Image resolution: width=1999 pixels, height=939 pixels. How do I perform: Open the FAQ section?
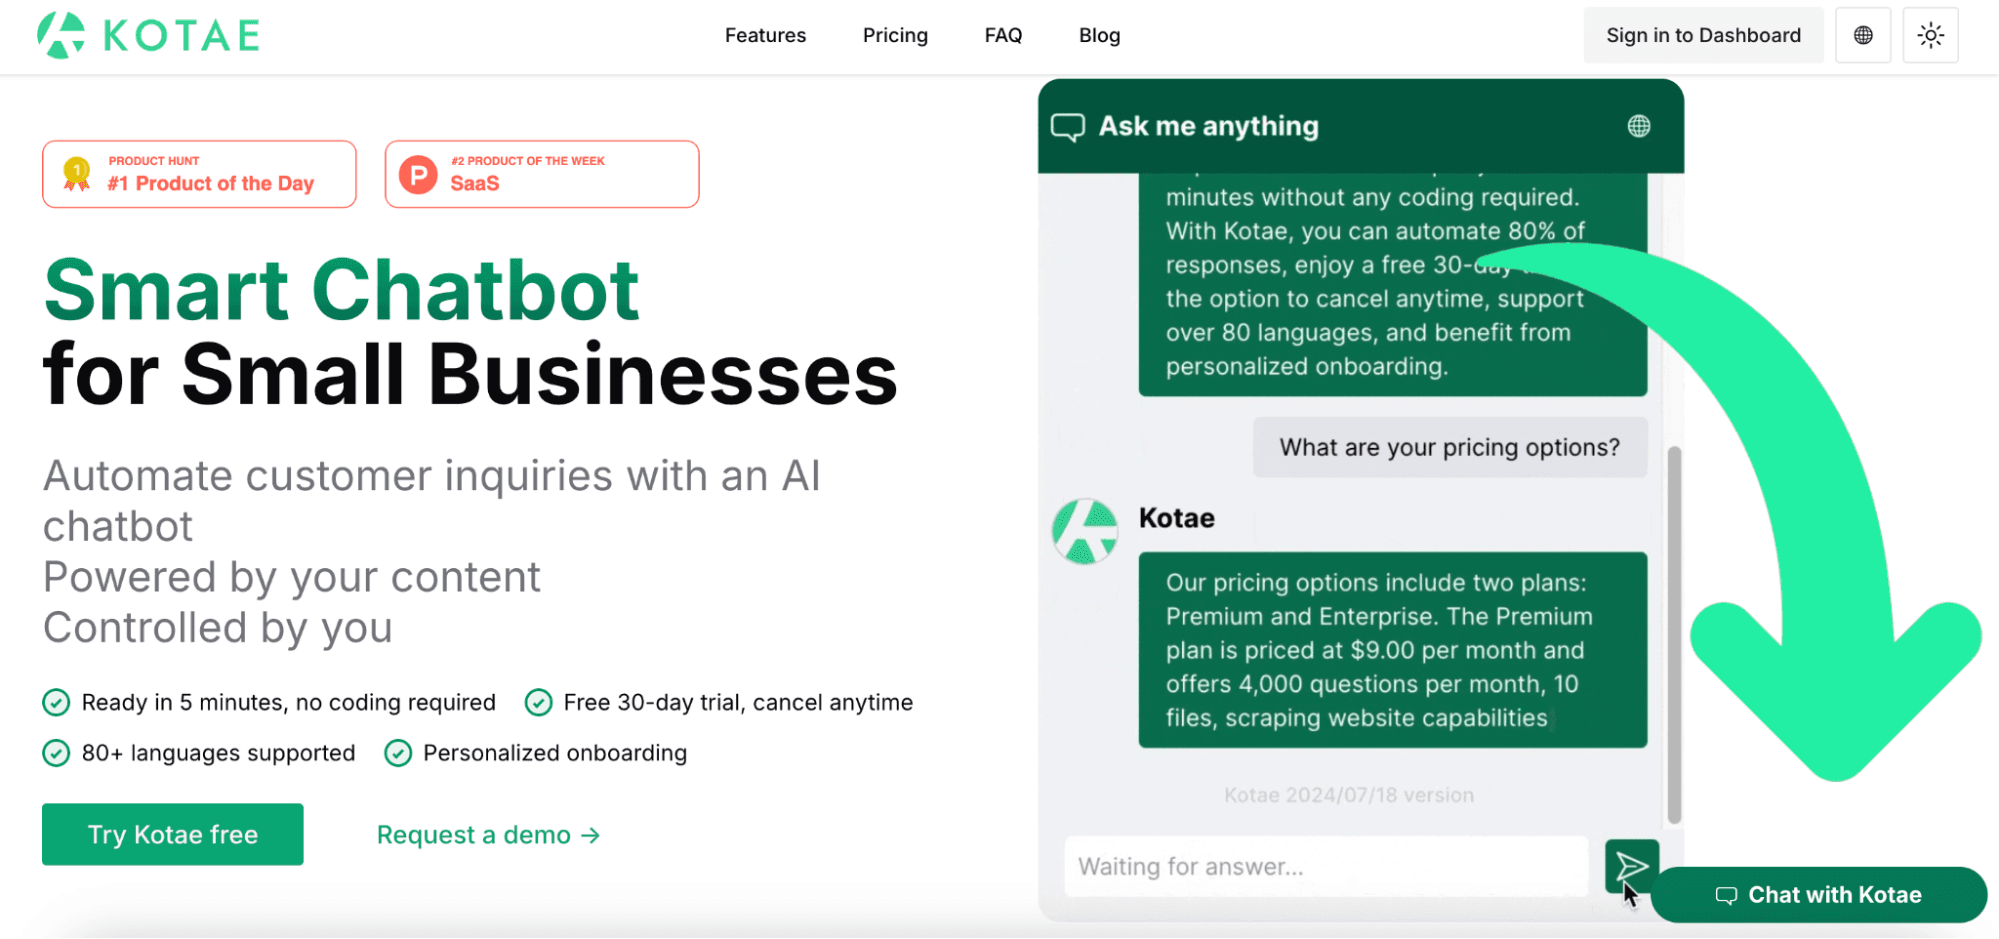pyautogui.click(x=1003, y=35)
